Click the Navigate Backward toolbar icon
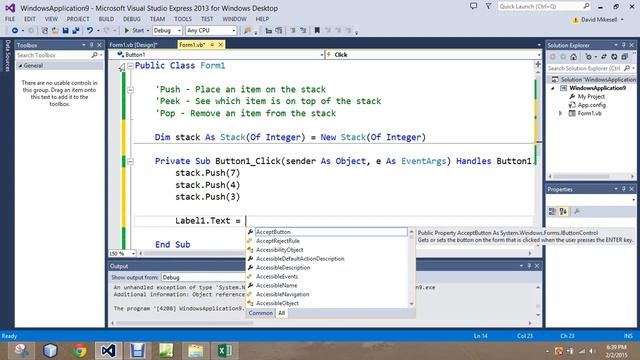 15,31
